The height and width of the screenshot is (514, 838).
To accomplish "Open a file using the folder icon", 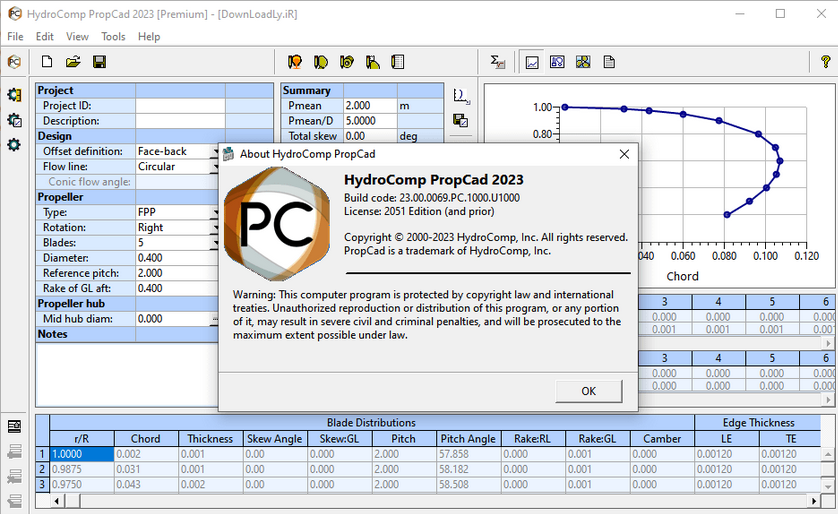I will click(x=73, y=62).
